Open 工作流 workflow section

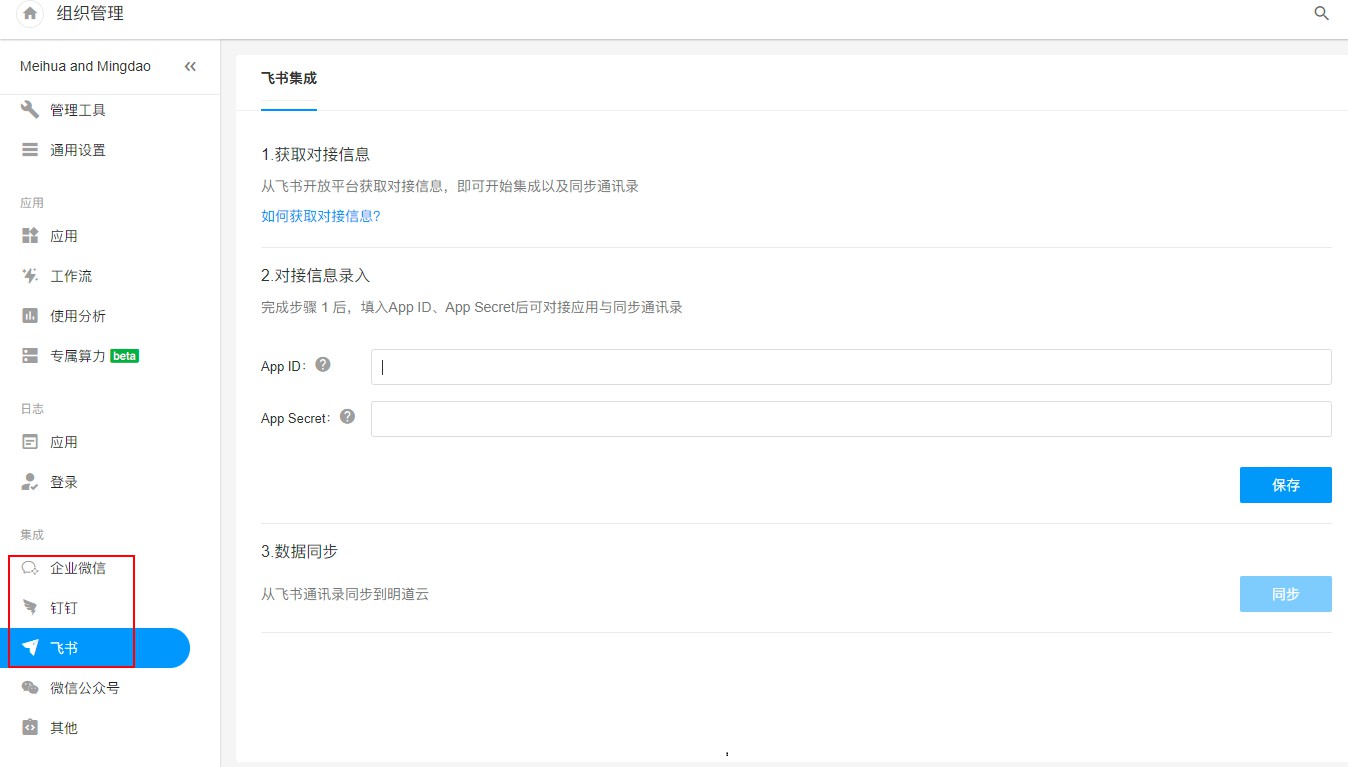[70, 276]
